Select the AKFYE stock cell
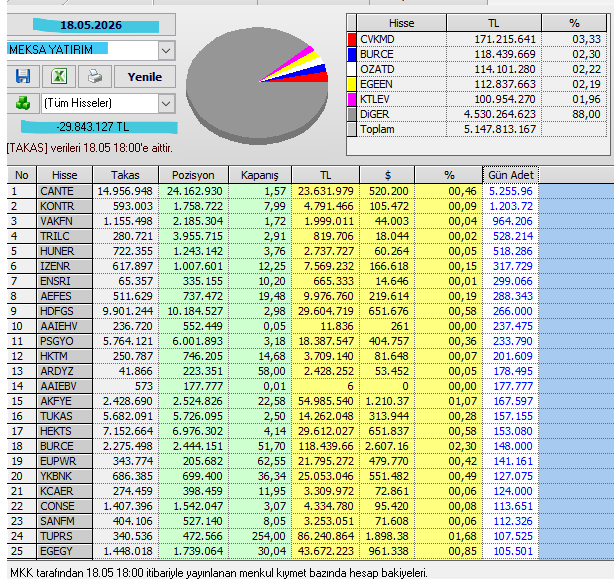This screenshot has width=614, height=579. 65,401
